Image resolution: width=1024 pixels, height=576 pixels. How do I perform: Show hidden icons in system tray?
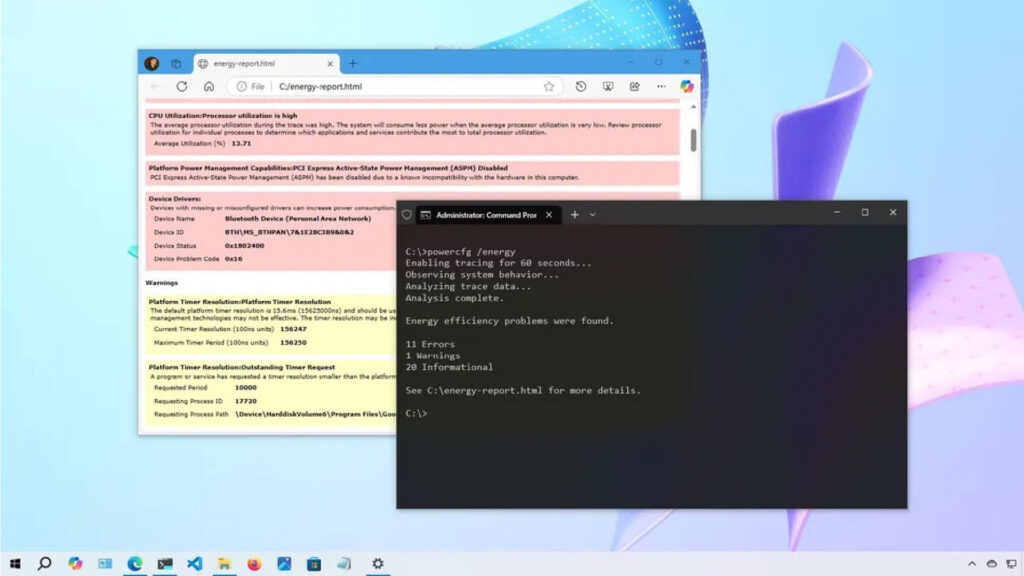pyautogui.click(x=971, y=564)
